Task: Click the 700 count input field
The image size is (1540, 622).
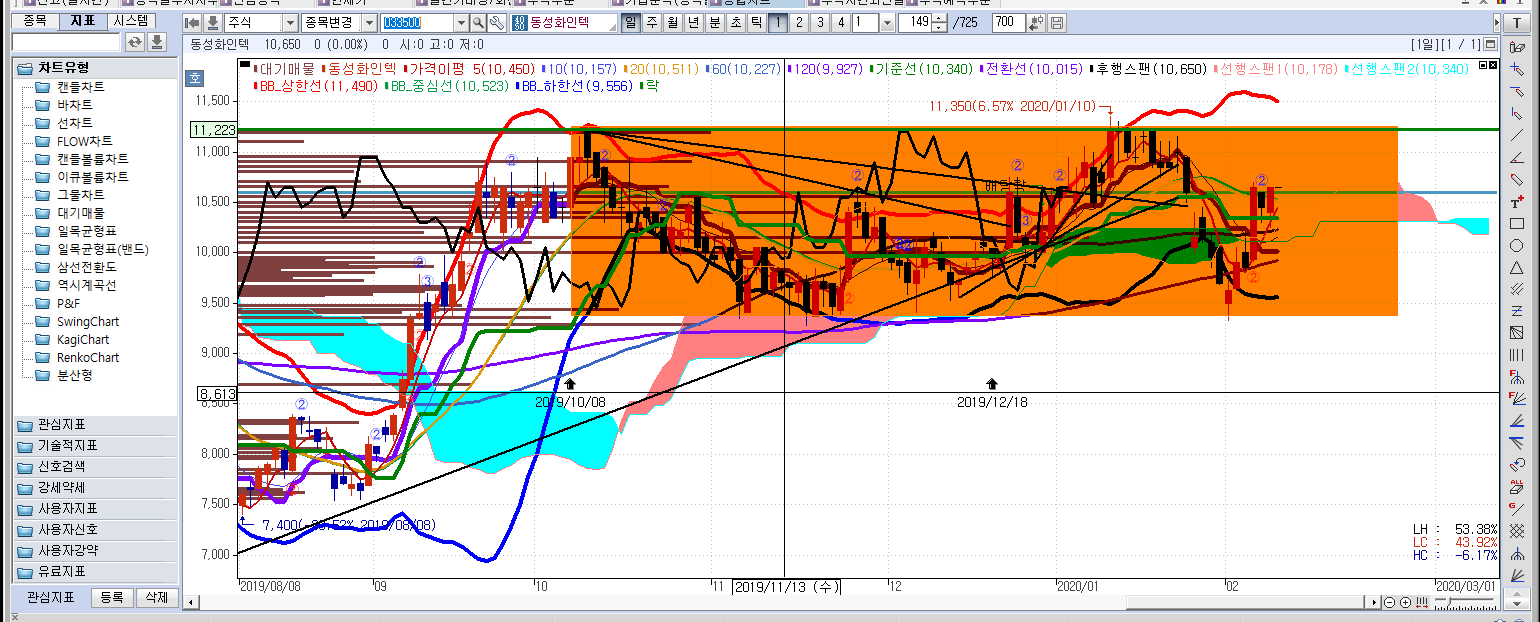Action: (1009, 22)
